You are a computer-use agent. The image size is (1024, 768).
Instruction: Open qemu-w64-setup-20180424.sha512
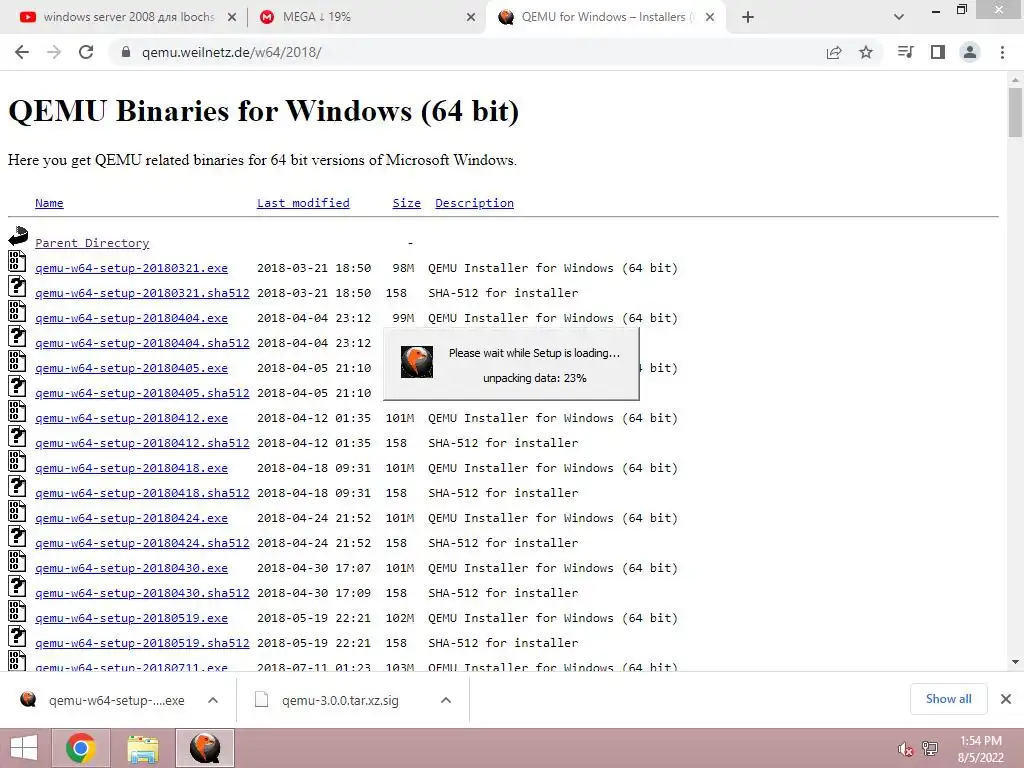point(142,543)
